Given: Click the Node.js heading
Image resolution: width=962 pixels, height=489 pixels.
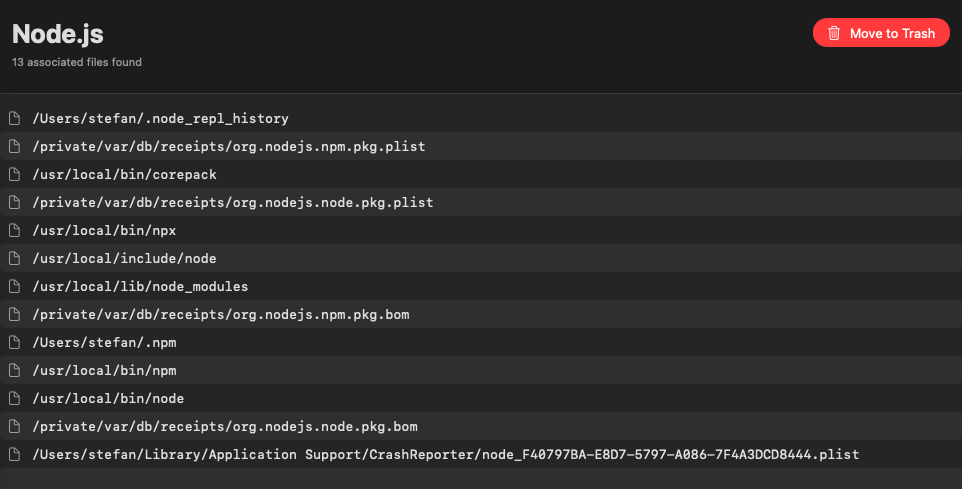Looking at the screenshot, I should (x=58, y=34).
